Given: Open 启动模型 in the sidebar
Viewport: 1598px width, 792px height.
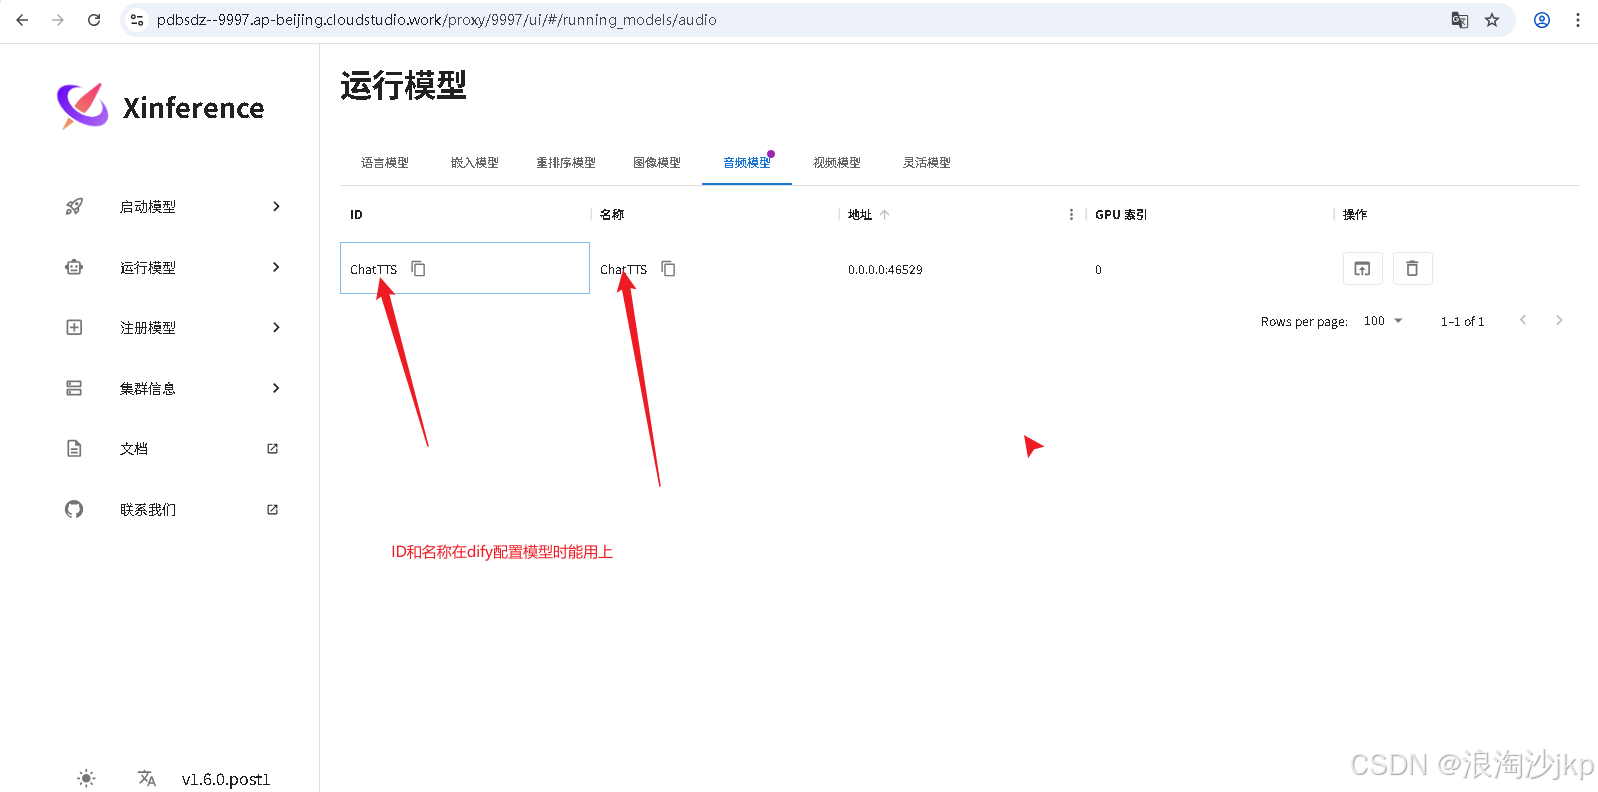Looking at the screenshot, I should [148, 207].
